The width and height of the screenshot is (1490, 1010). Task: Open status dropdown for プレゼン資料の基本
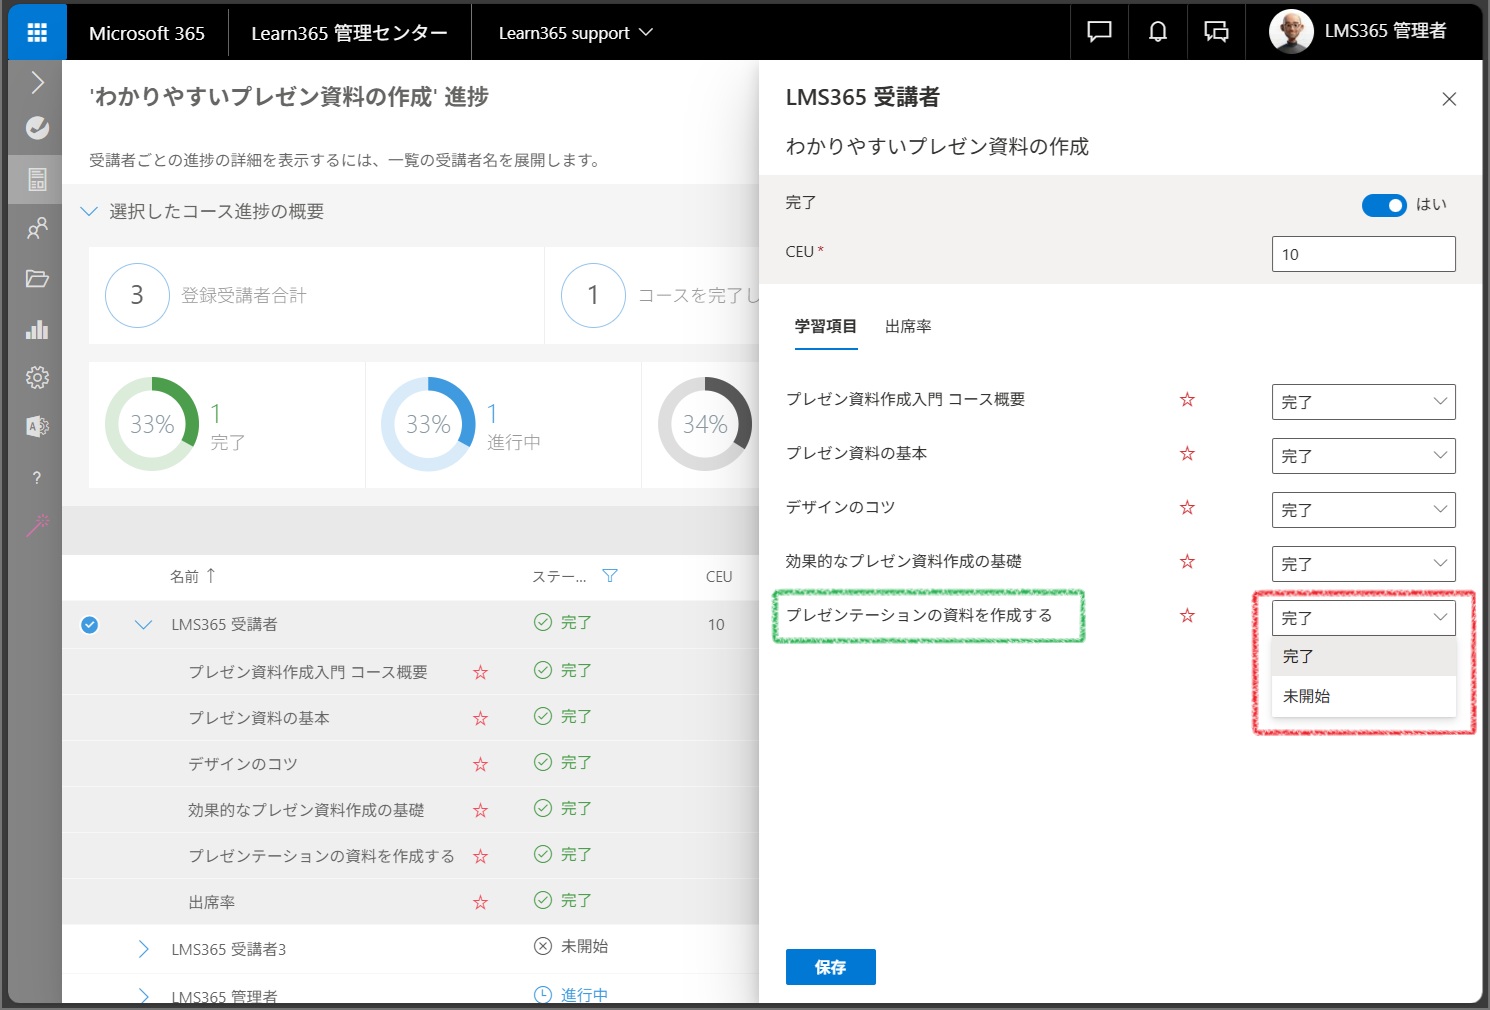pyautogui.click(x=1363, y=456)
